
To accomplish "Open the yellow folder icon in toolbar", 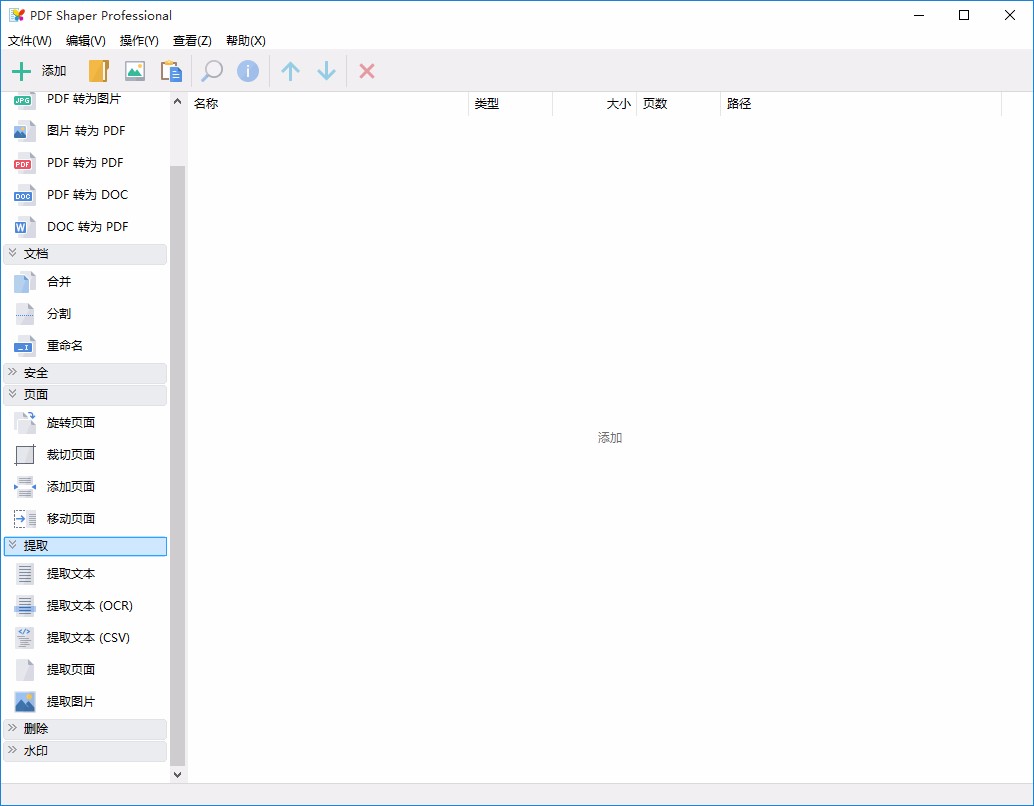I will coord(97,70).
